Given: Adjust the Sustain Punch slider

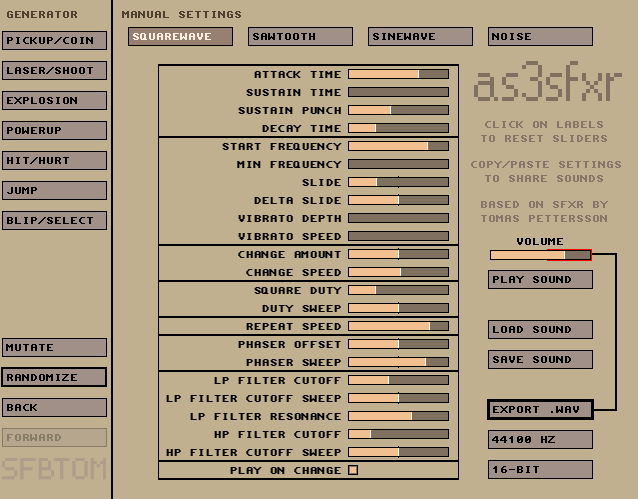Looking at the screenshot, I should [x=399, y=110].
